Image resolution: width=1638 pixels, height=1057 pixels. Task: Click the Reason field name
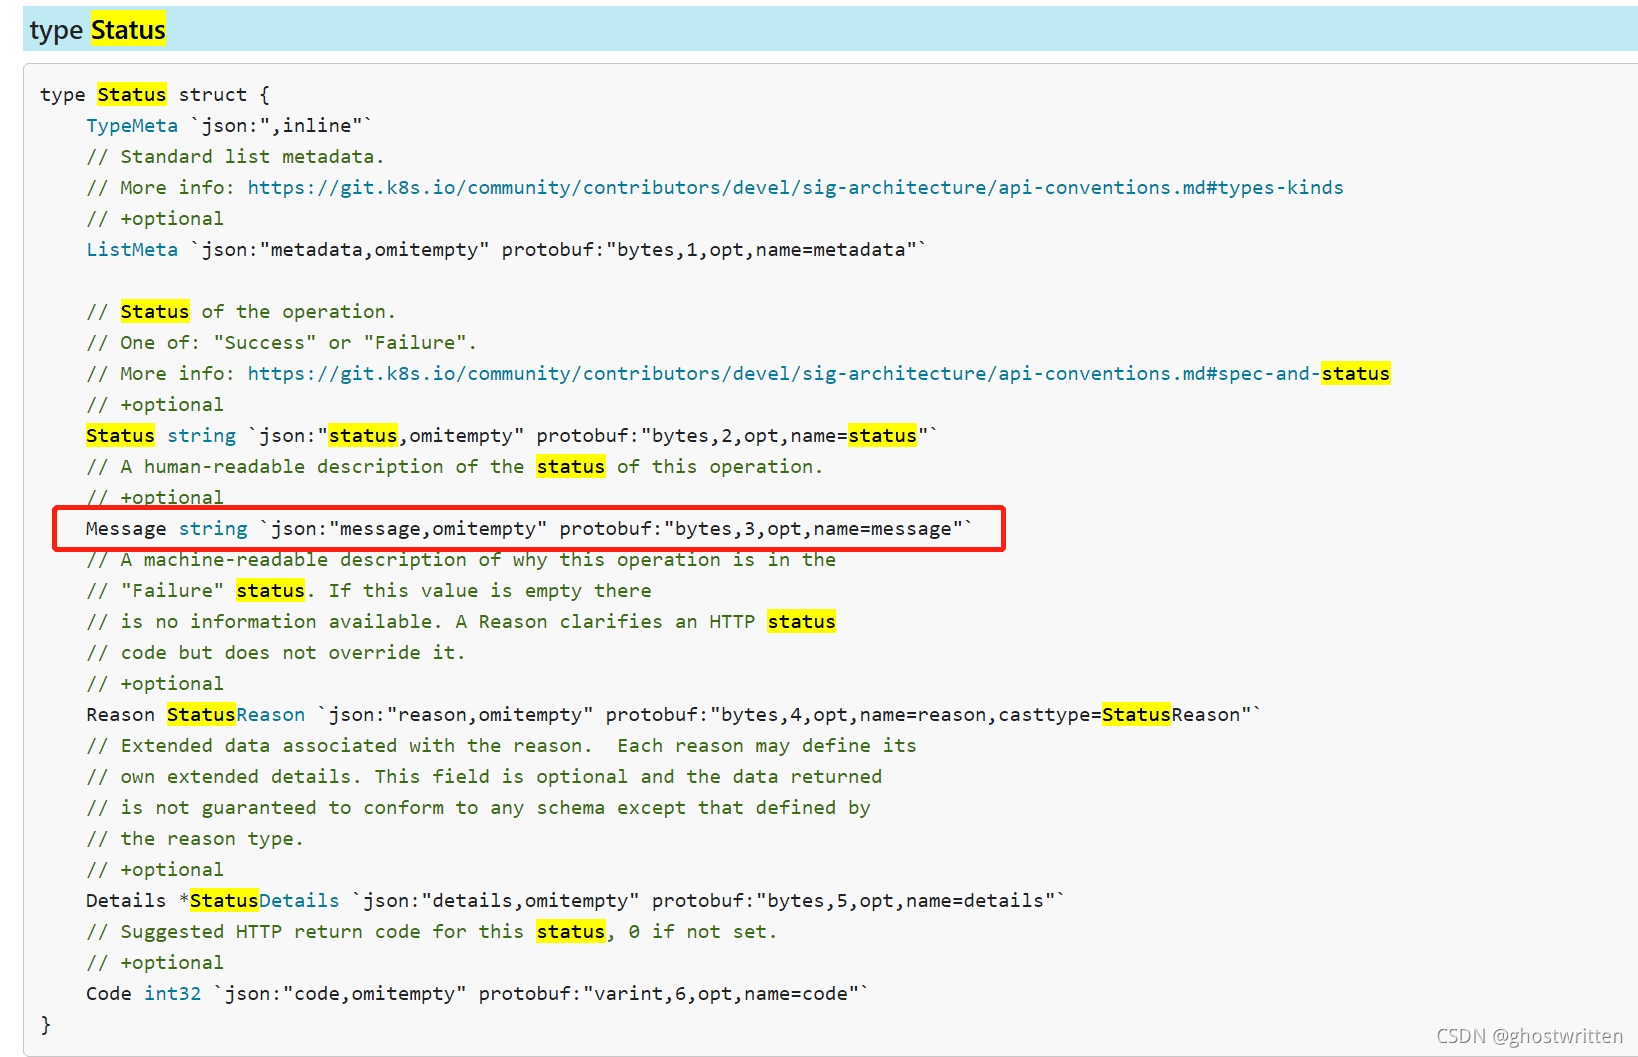[120, 714]
